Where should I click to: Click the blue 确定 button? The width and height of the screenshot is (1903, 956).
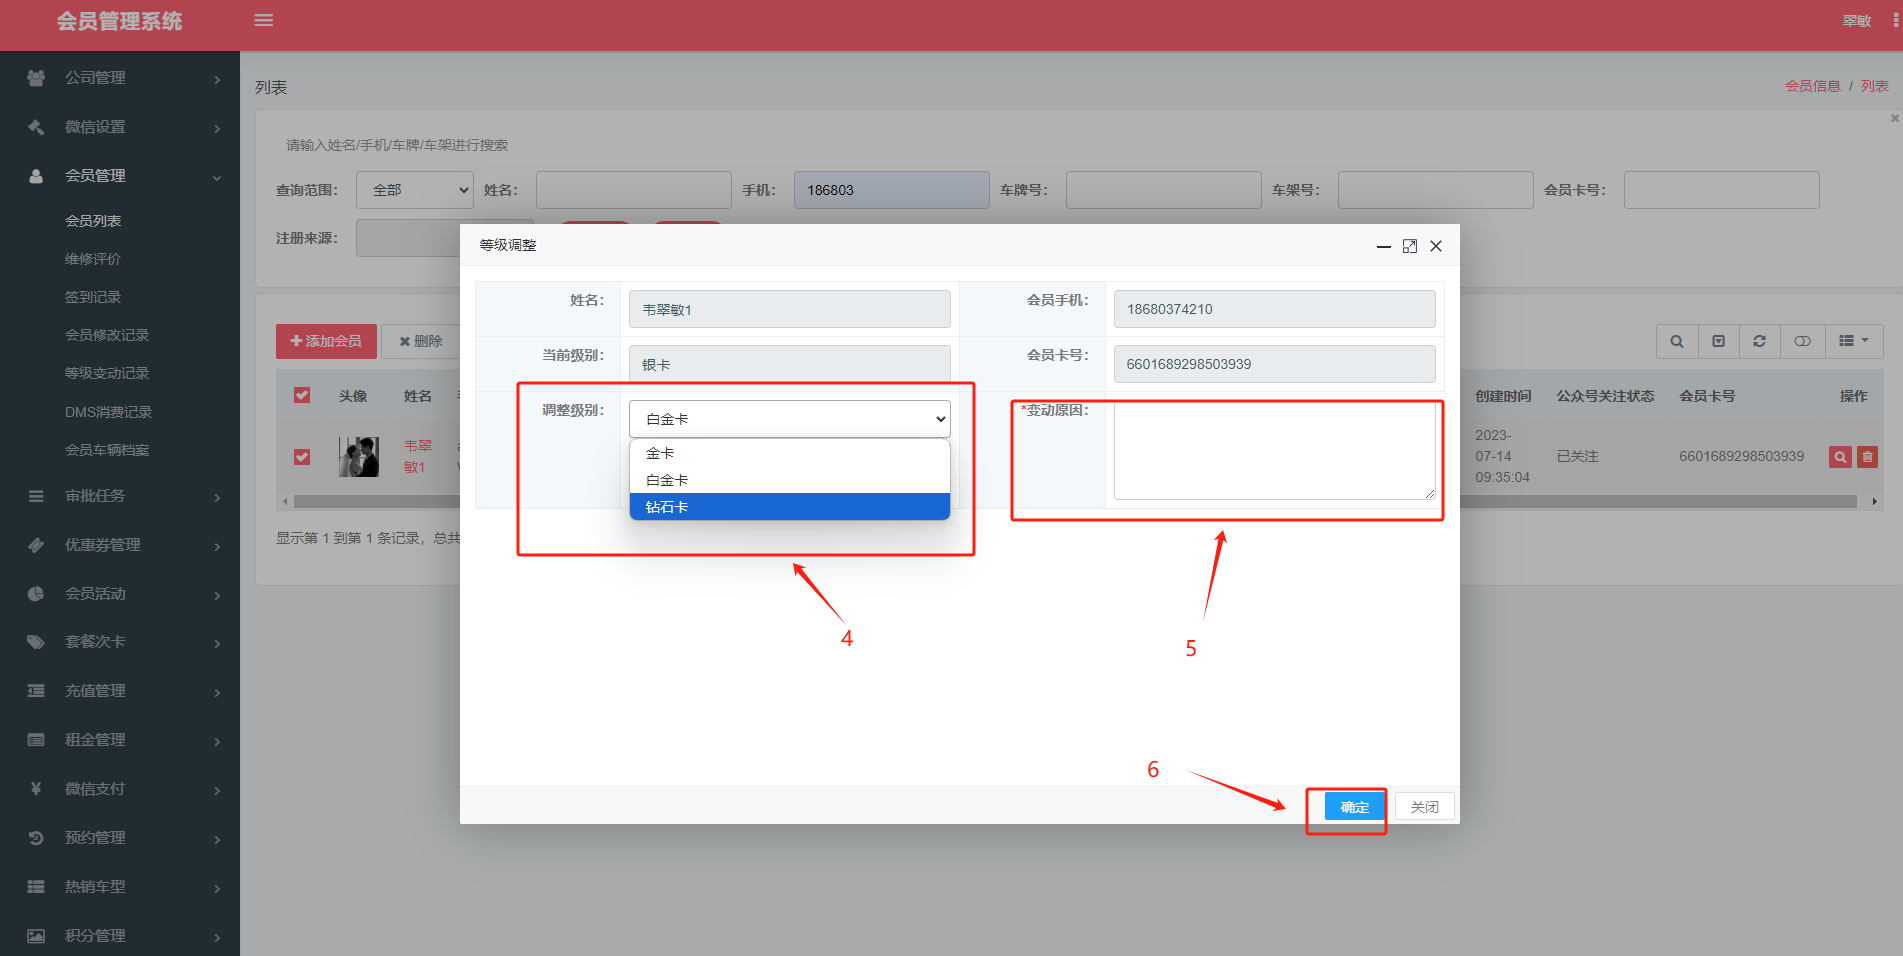1354,807
